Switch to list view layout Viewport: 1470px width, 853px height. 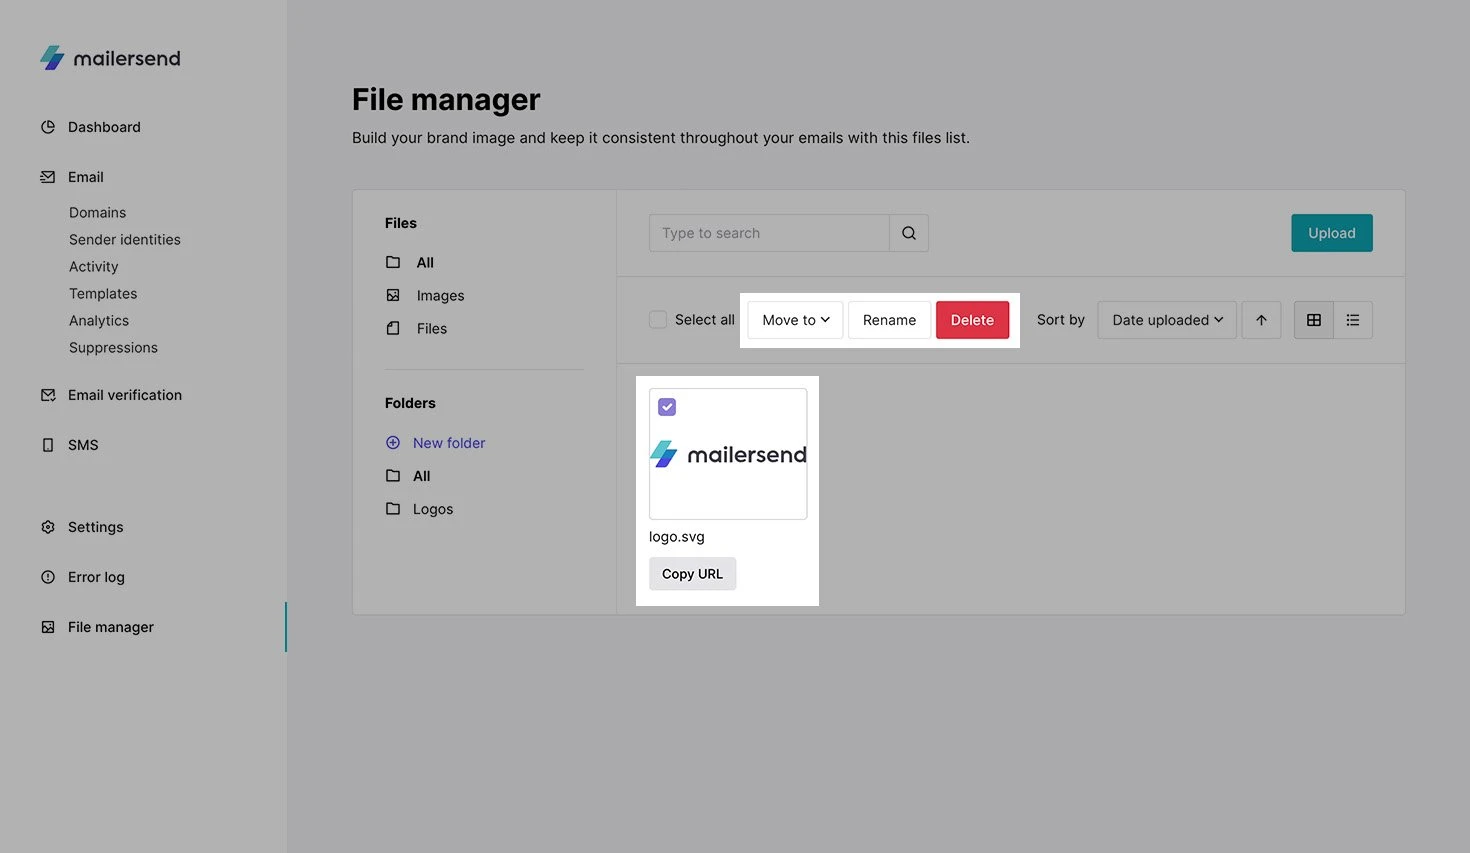tap(1352, 320)
